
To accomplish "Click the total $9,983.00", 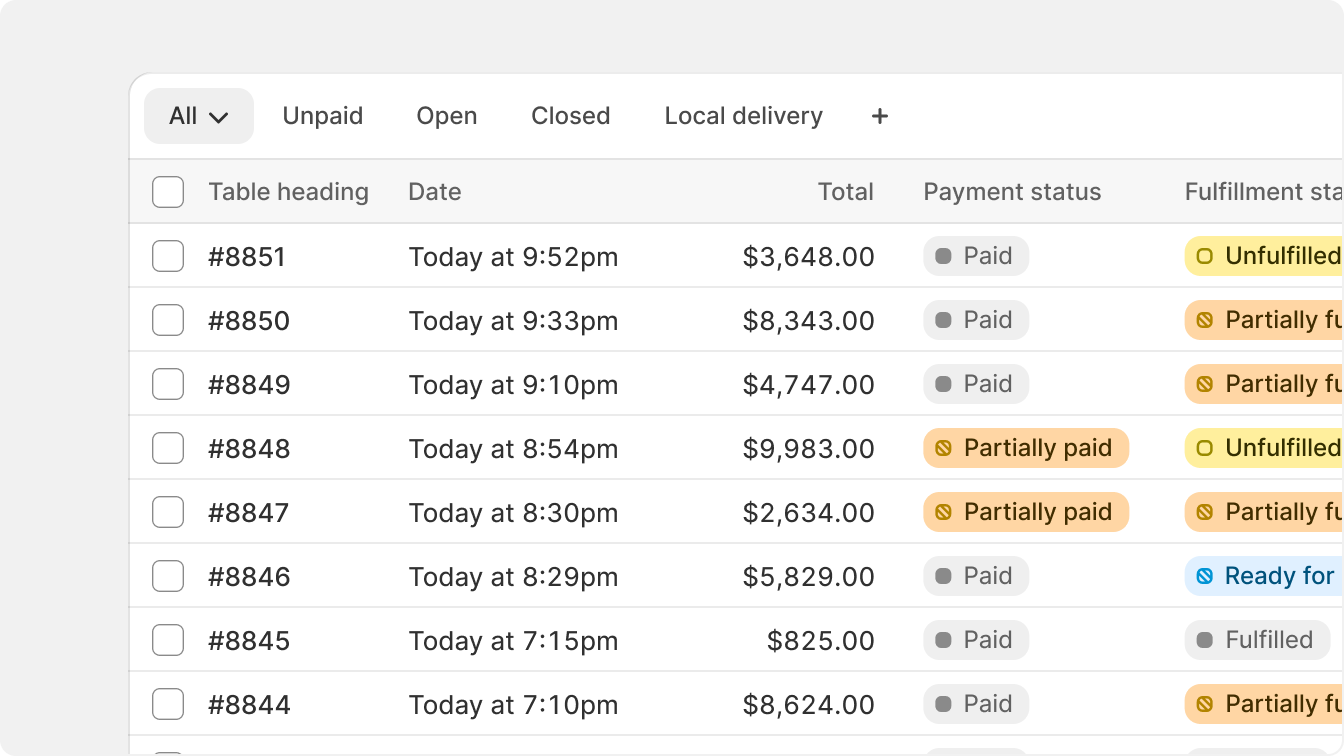I will click(809, 449).
